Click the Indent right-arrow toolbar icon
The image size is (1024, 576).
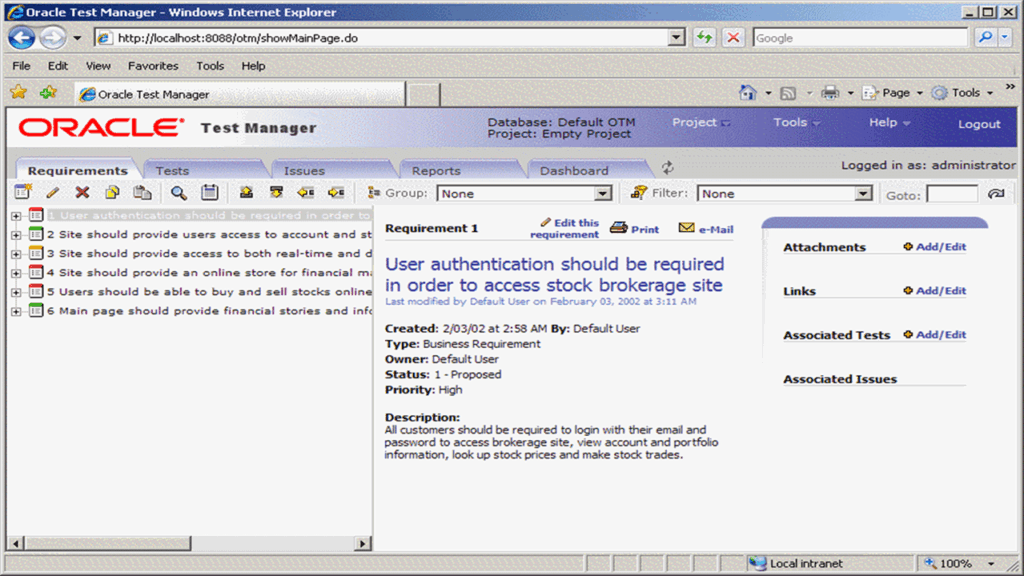pyautogui.click(x=336, y=193)
